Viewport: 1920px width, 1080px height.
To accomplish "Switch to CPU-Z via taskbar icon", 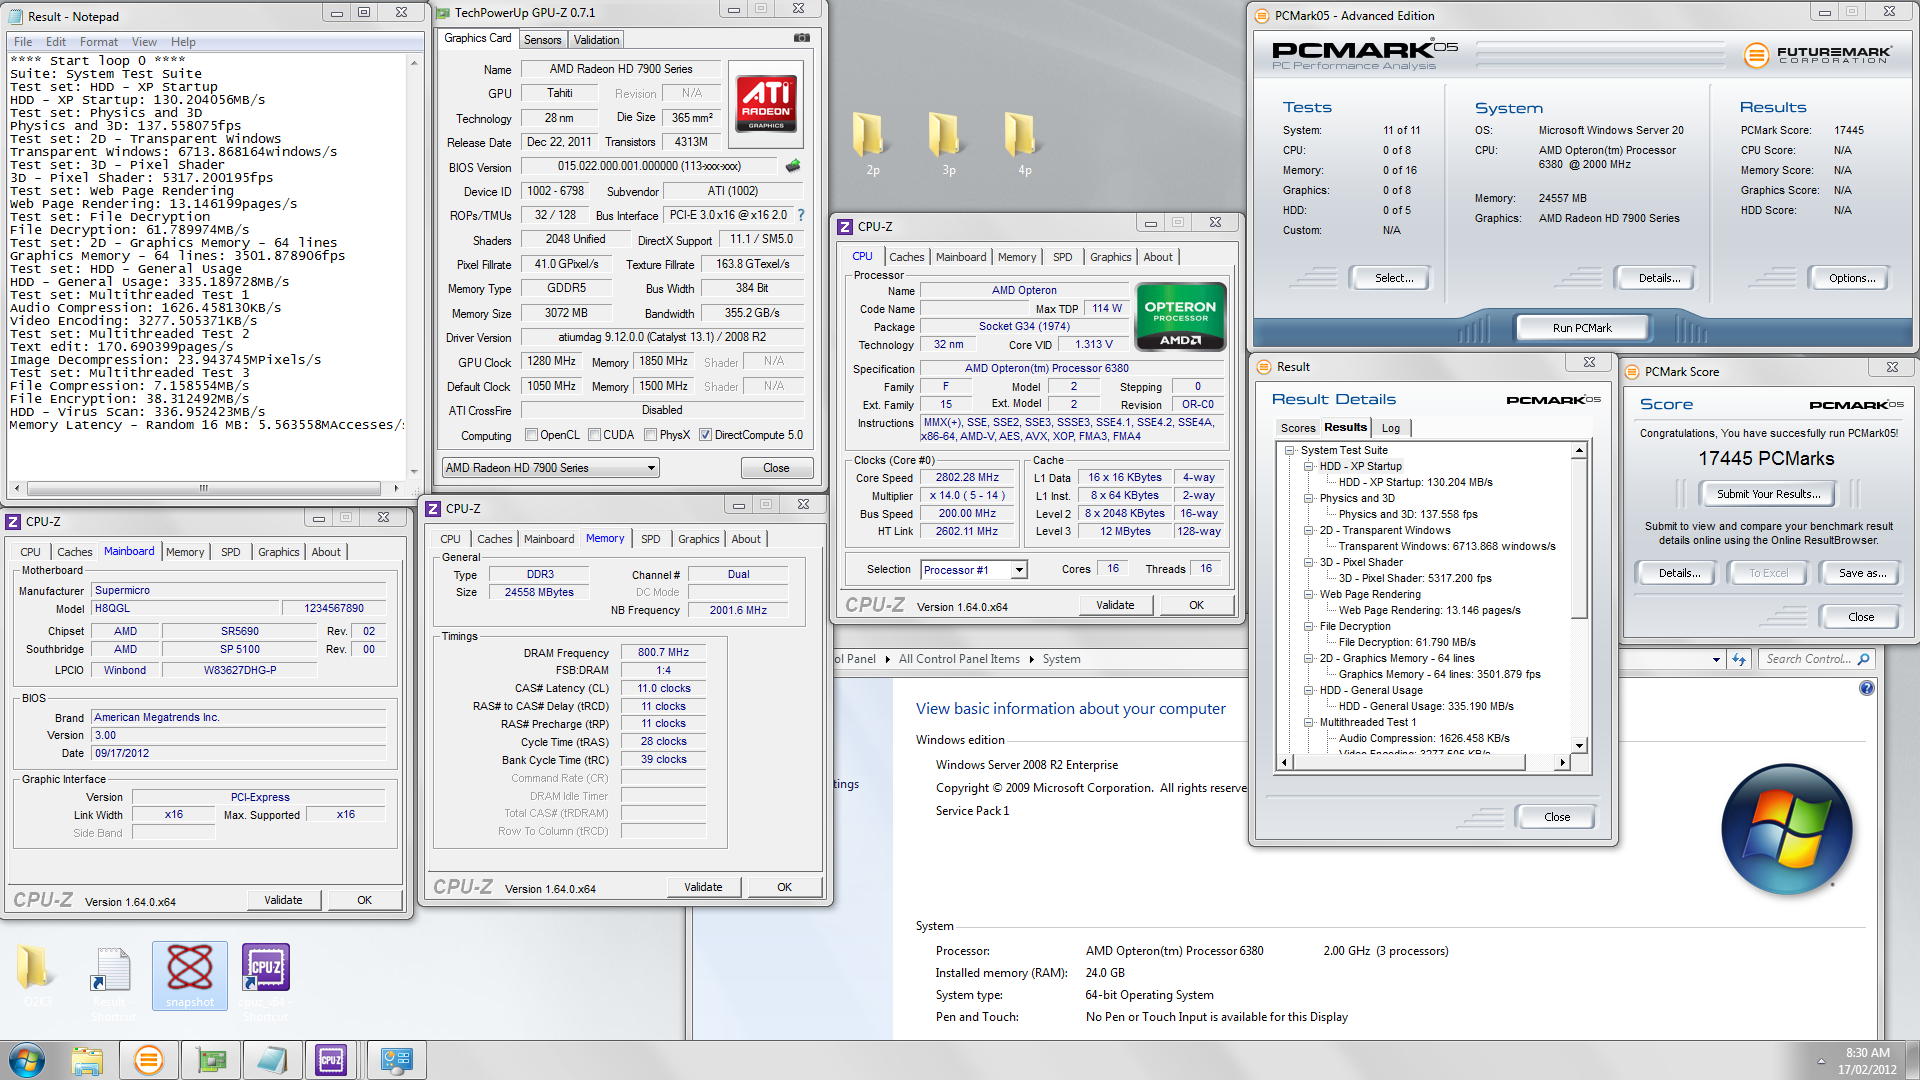I will click(332, 1060).
